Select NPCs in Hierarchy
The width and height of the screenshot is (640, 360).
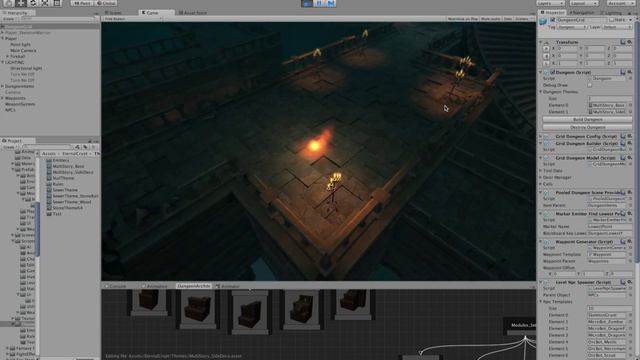tap(10, 110)
